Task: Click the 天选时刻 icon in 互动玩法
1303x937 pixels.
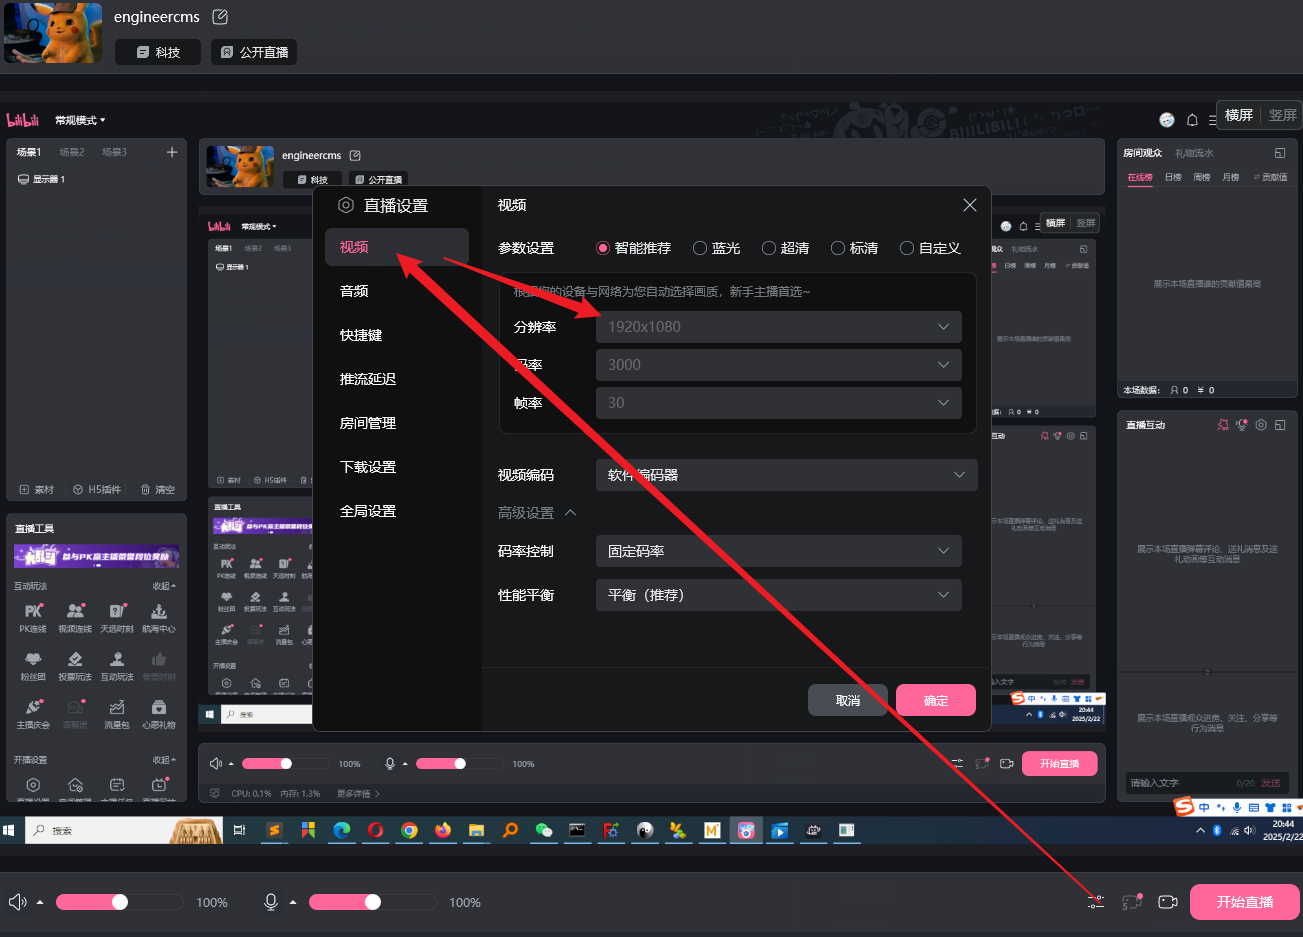Action: tap(117, 612)
